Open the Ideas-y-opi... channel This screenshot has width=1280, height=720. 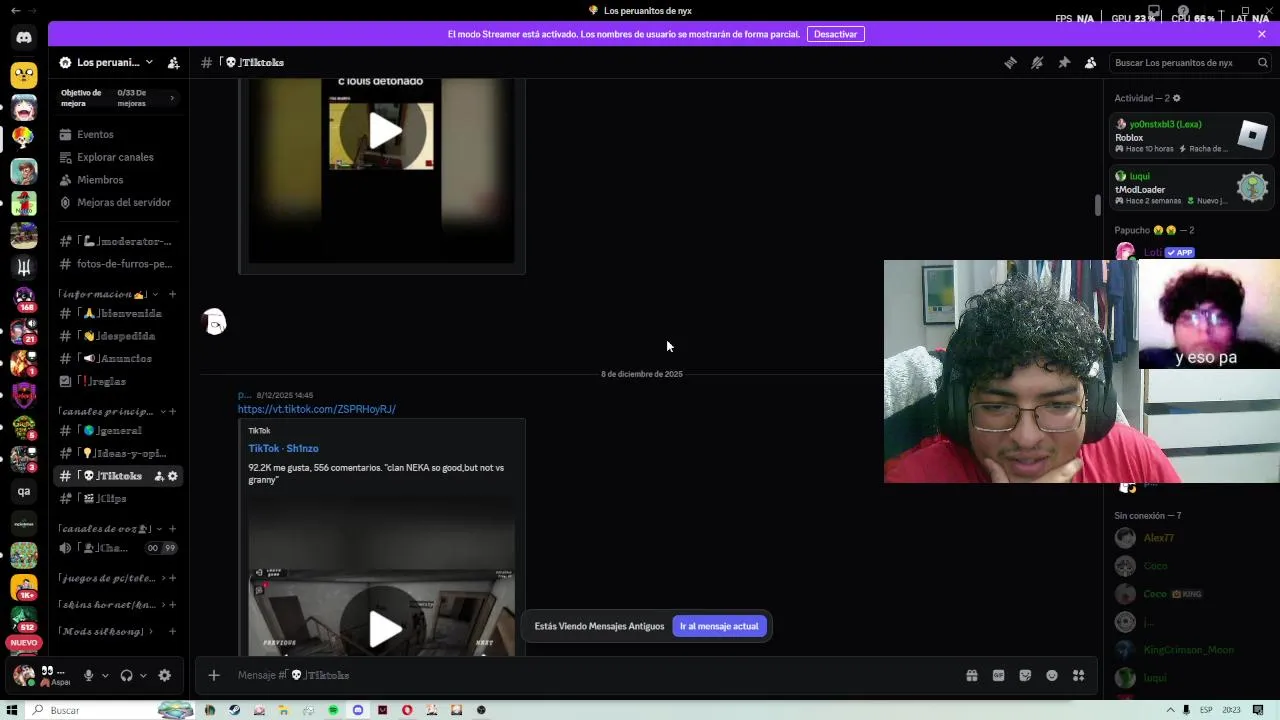point(118,453)
